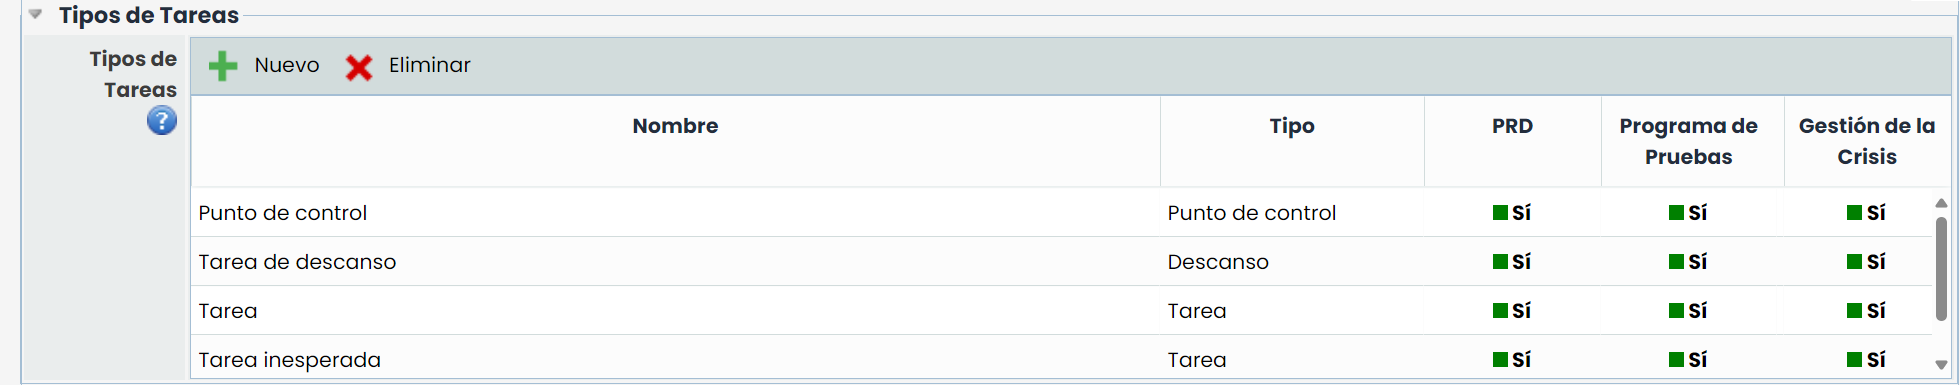The height and width of the screenshot is (385, 1960).
Task: Toggle PRD Sí for Punto de control
Action: pos(1511,213)
